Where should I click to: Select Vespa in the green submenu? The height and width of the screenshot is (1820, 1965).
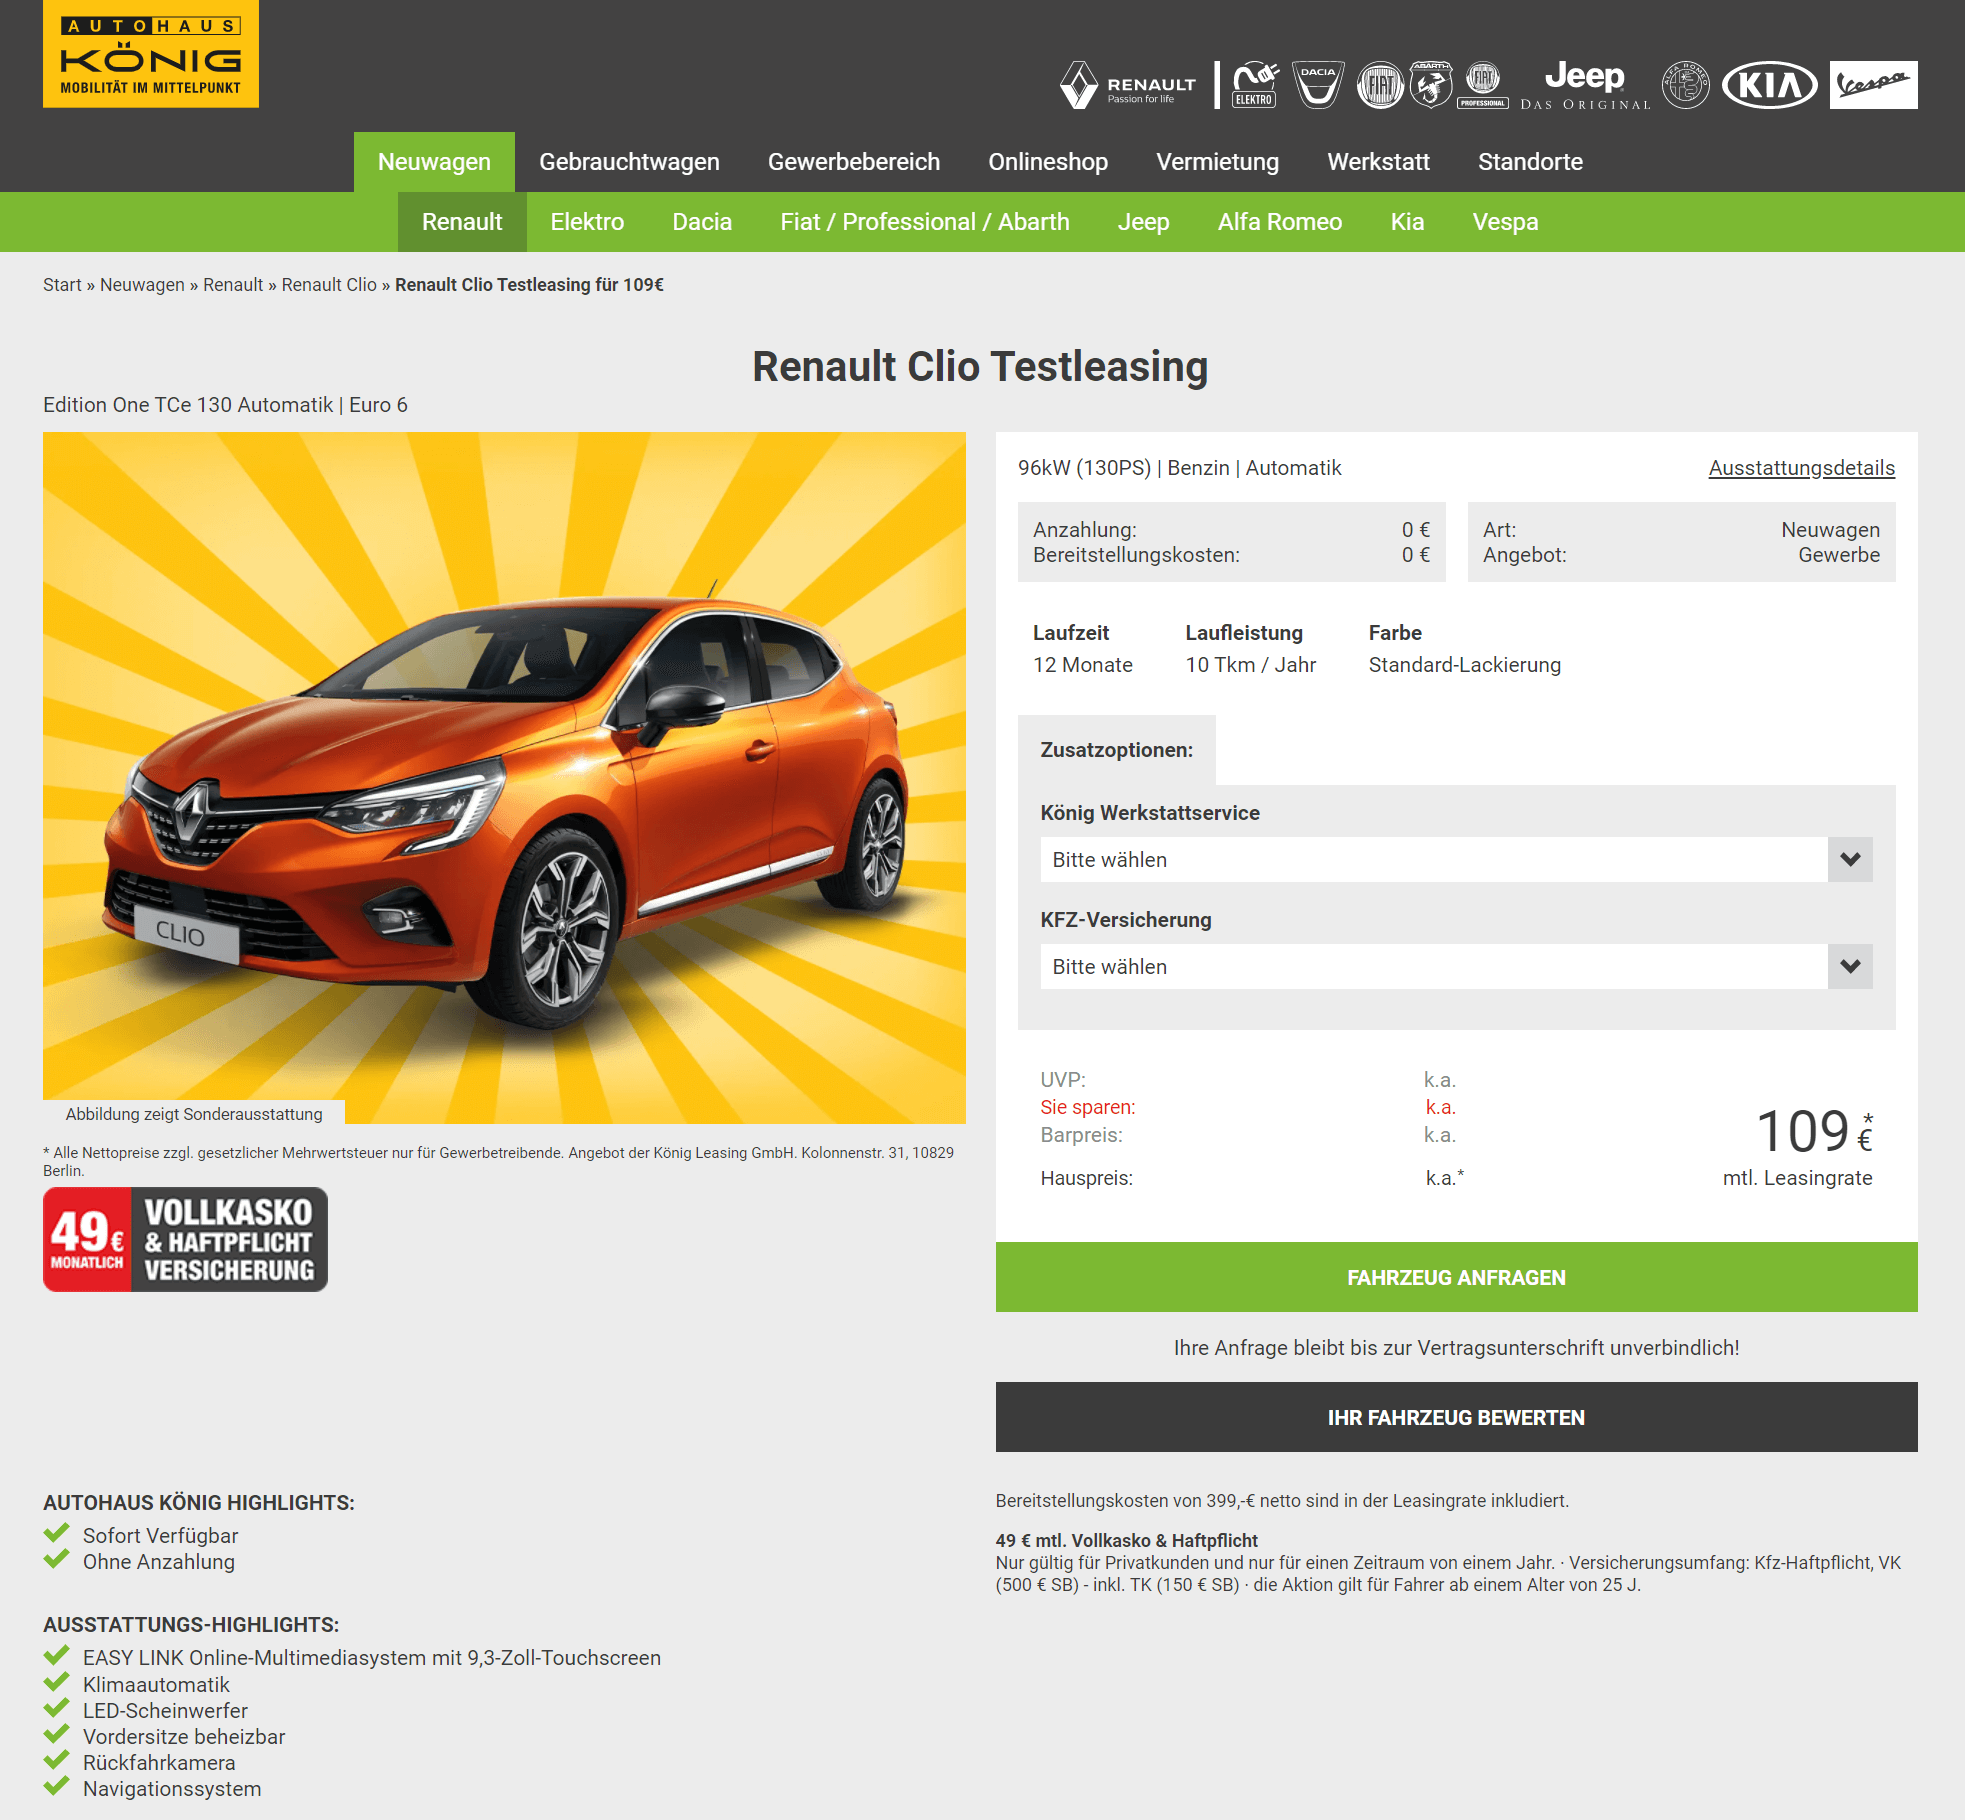point(1505,222)
